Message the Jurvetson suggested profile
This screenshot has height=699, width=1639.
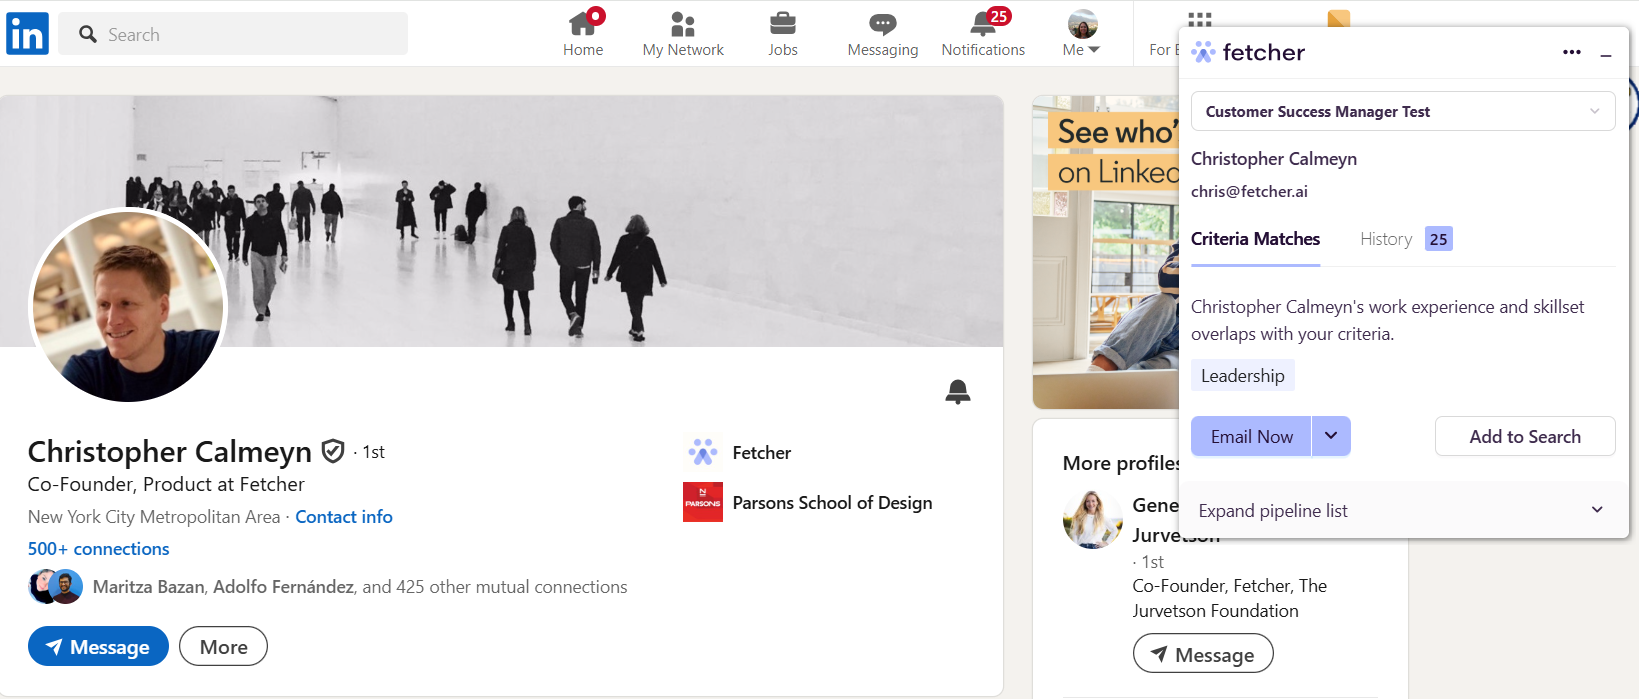(x=1203, y=654)
